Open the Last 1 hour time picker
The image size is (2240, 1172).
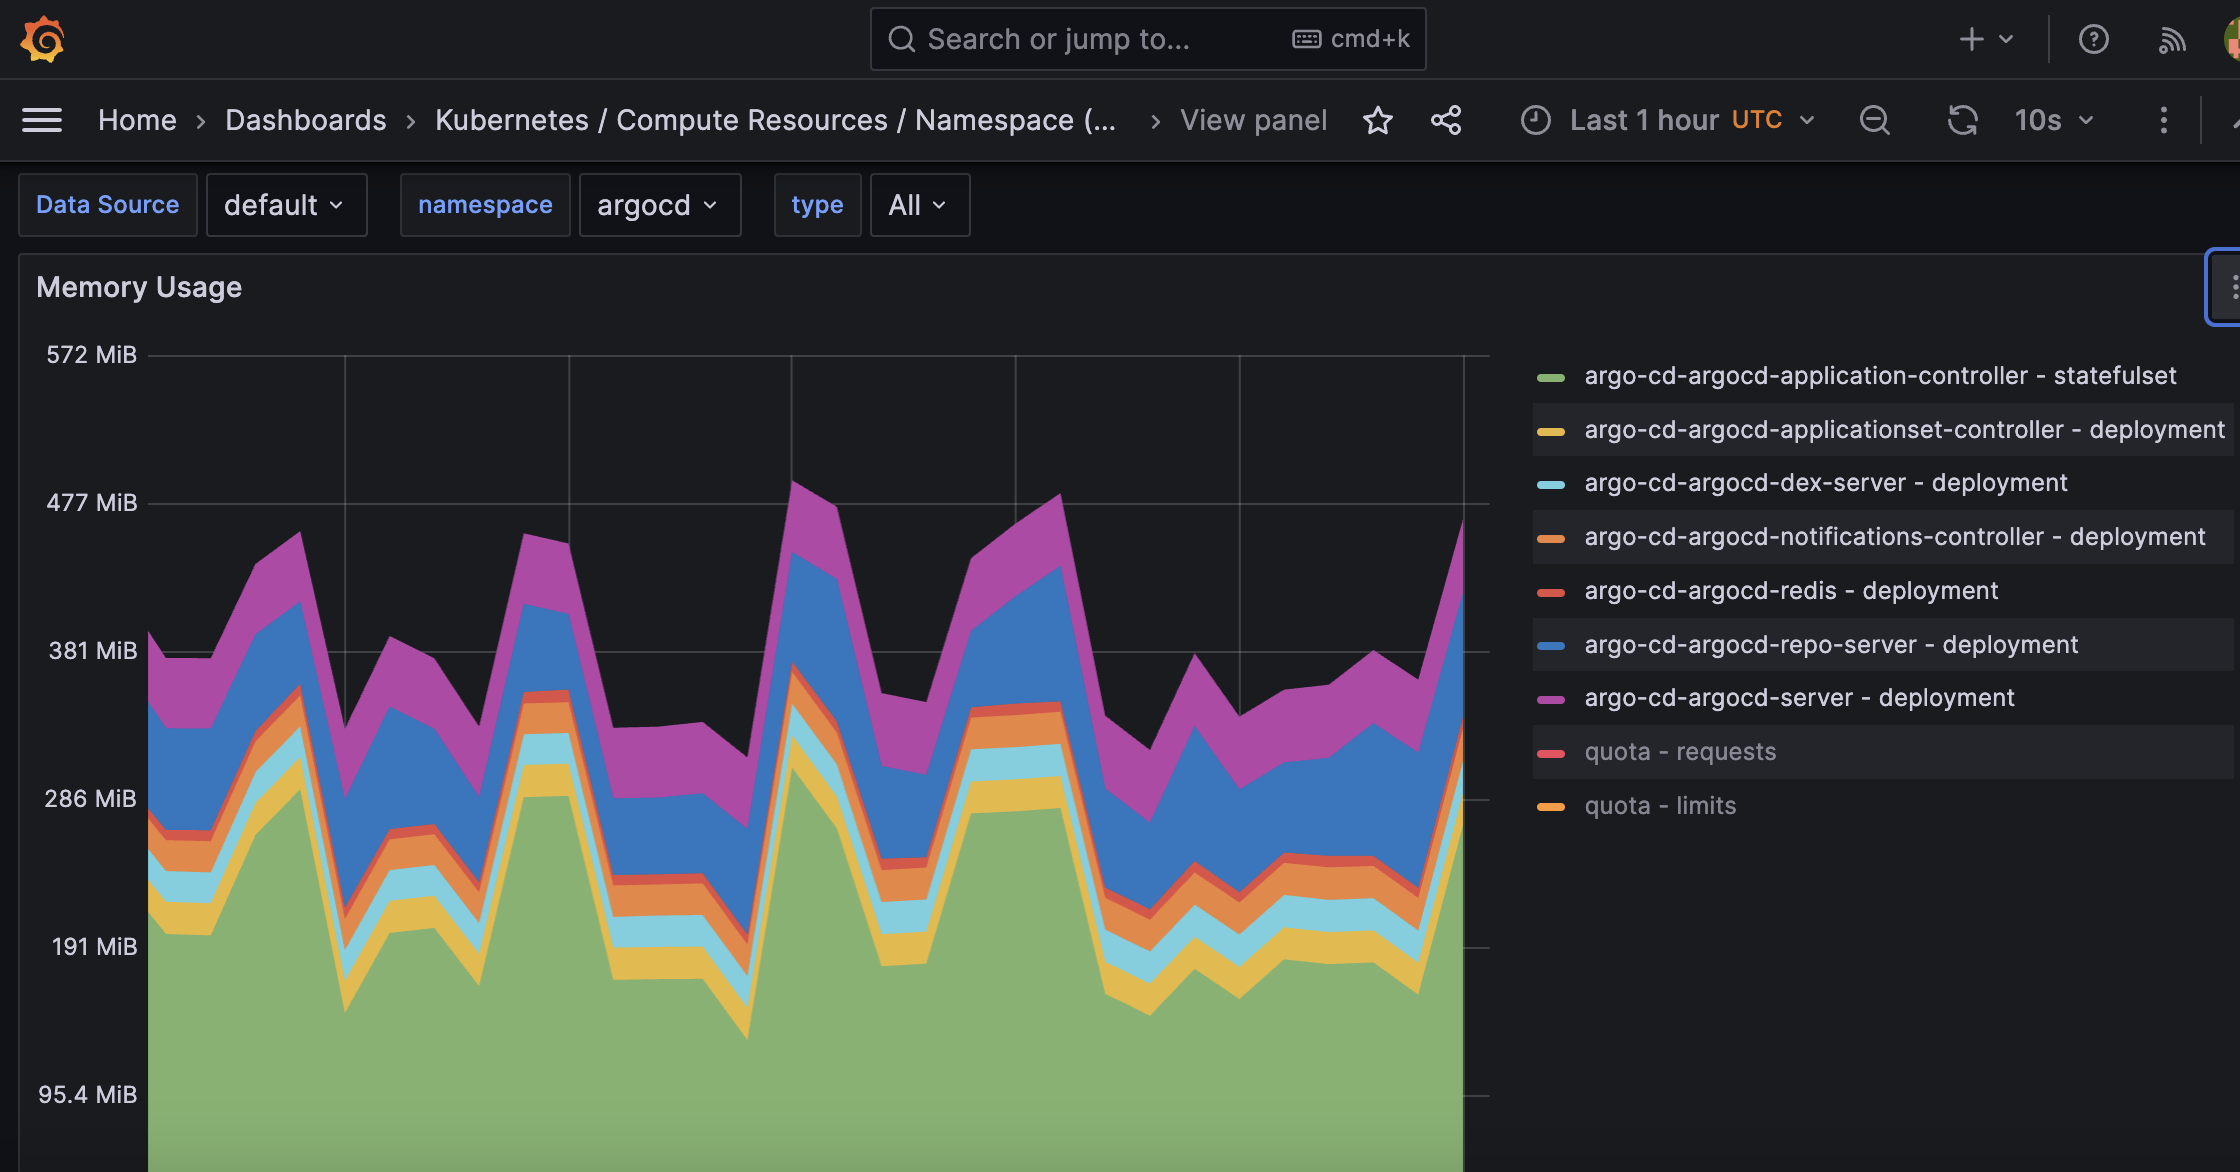pos(1667,120)
